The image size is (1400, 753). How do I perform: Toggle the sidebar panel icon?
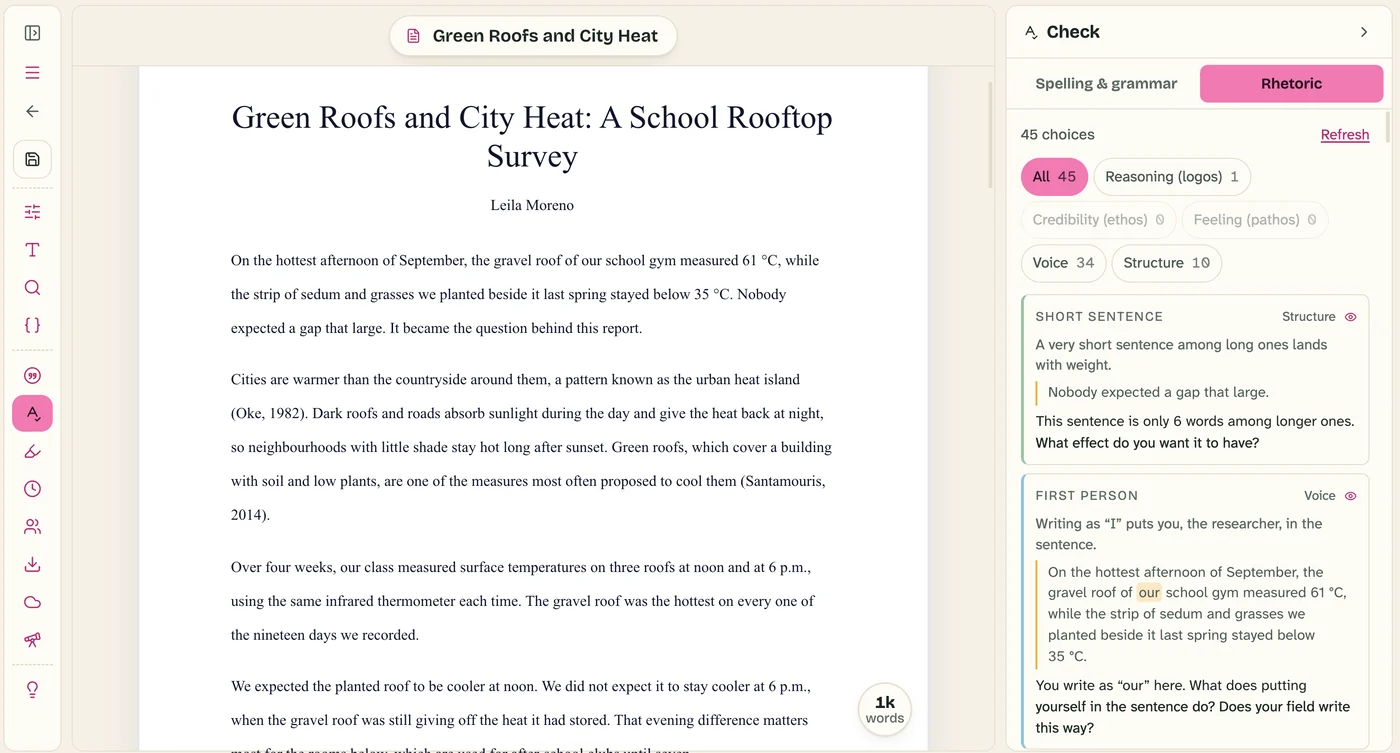point(32,33)
